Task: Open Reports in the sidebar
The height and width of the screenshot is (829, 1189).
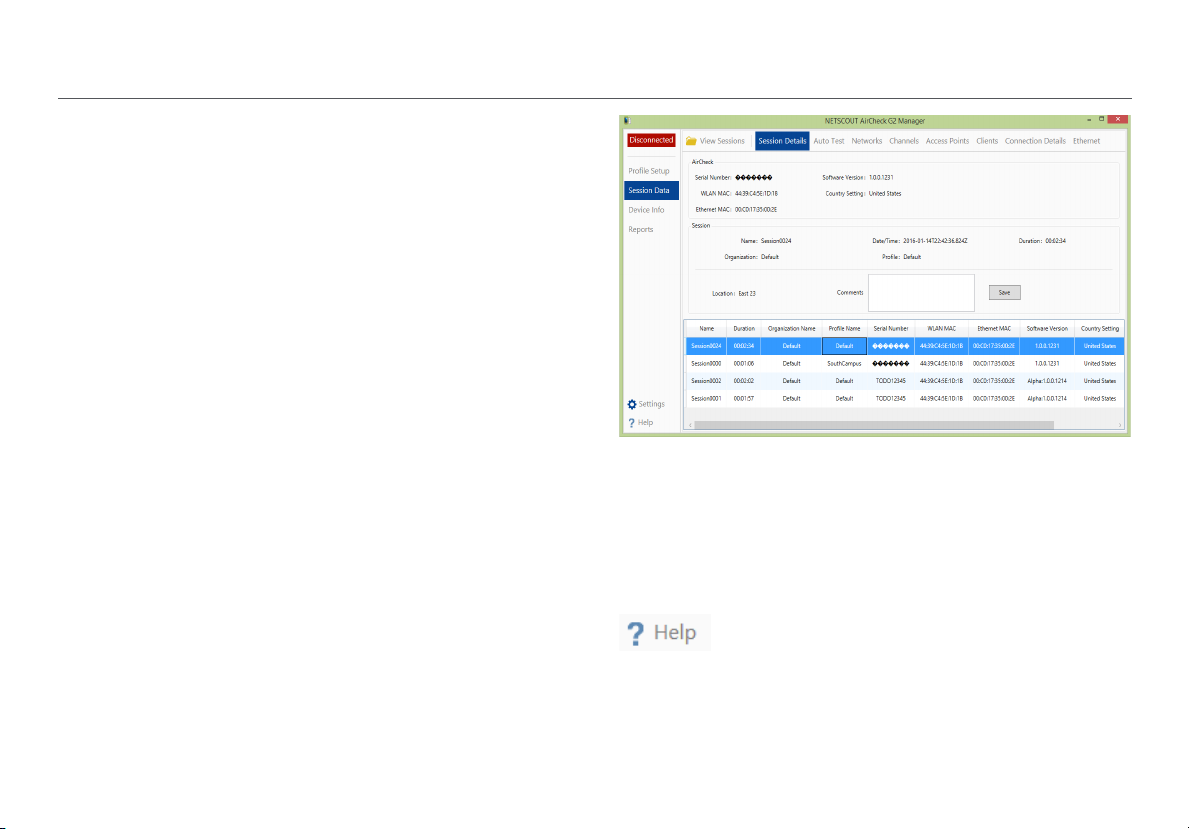Action: click(641, 230)
